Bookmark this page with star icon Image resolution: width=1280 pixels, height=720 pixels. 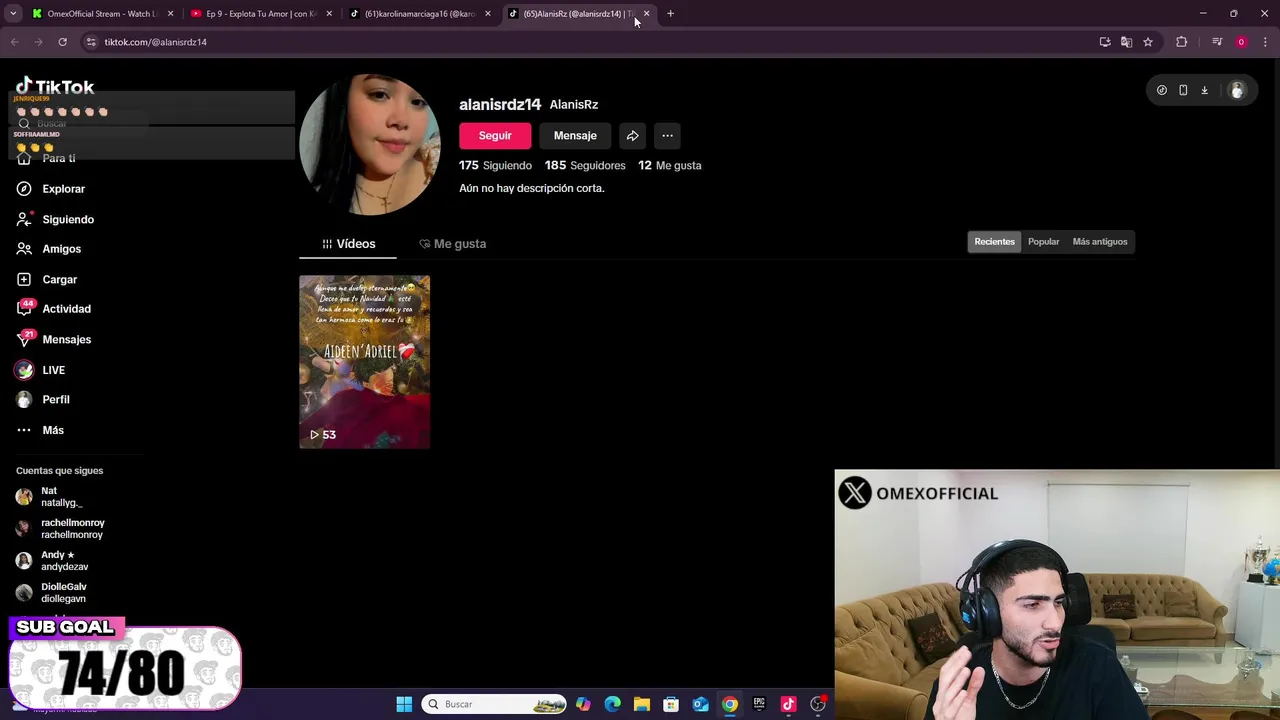1148,42
